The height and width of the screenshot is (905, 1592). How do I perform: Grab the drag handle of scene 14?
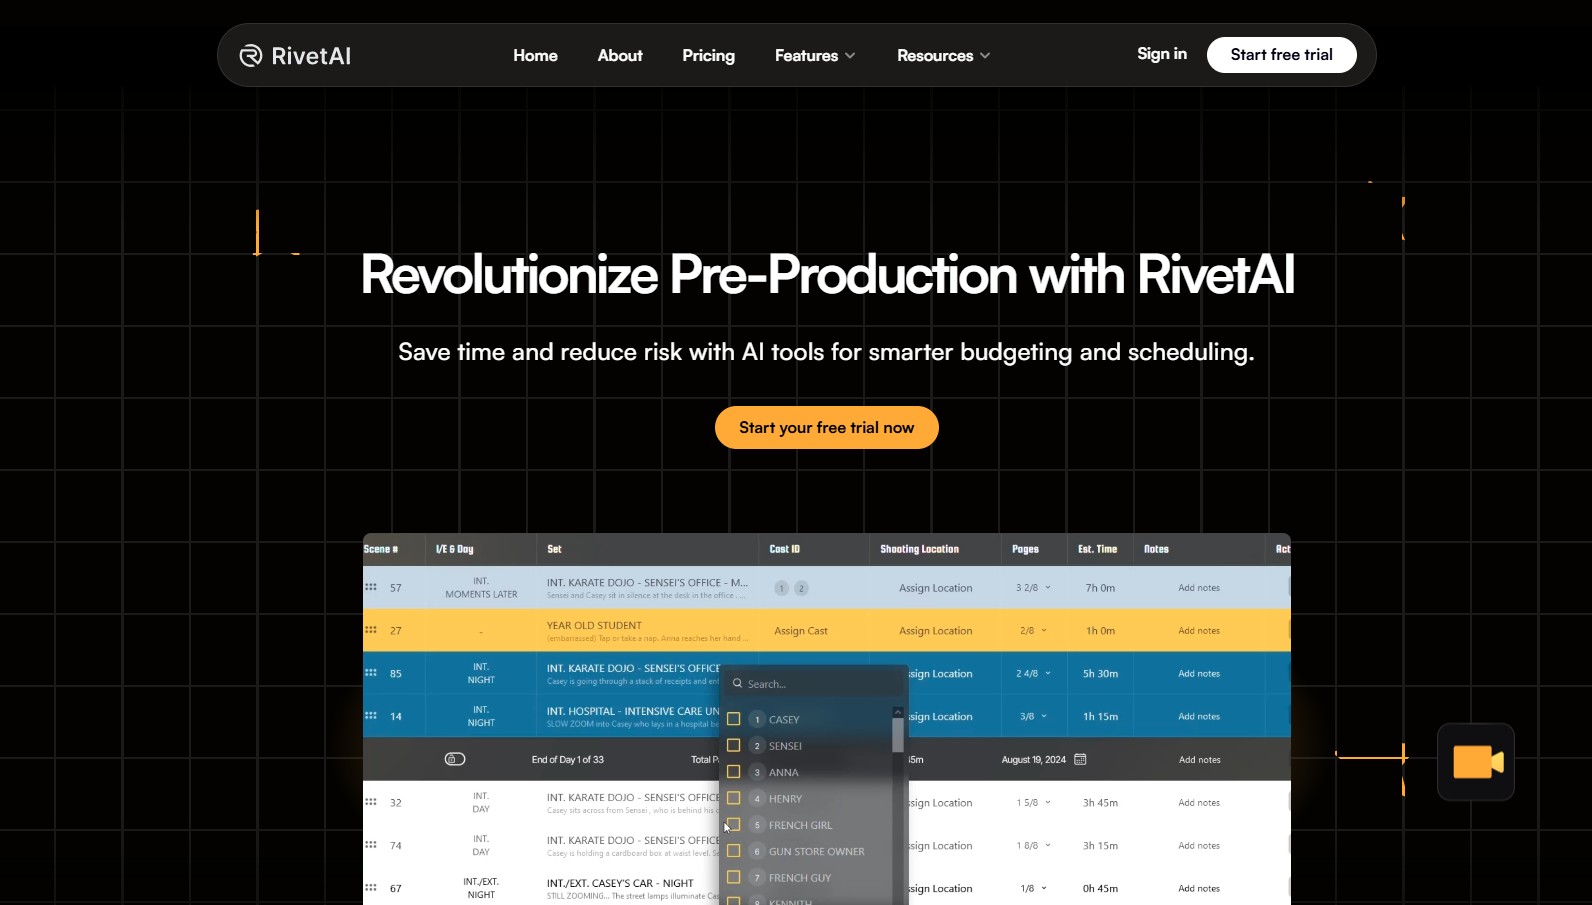(x=371, y=716)
